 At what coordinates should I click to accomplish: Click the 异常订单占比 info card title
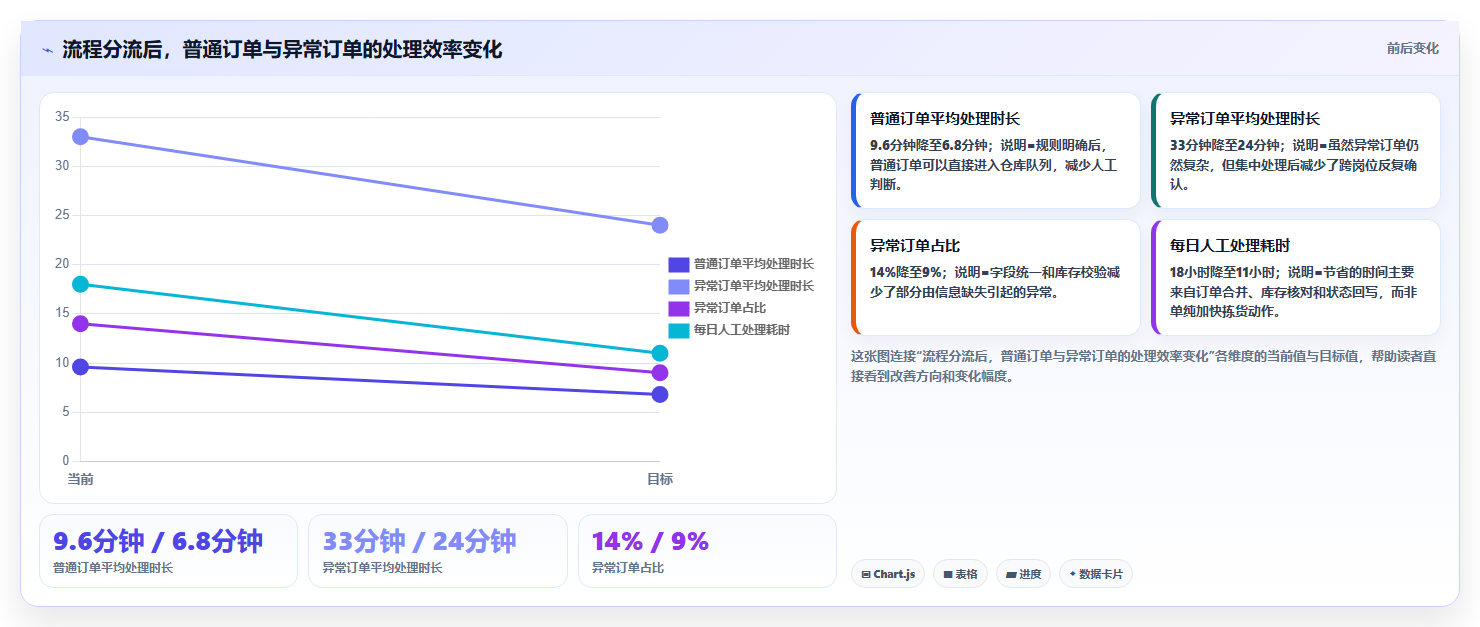(915, 246)
